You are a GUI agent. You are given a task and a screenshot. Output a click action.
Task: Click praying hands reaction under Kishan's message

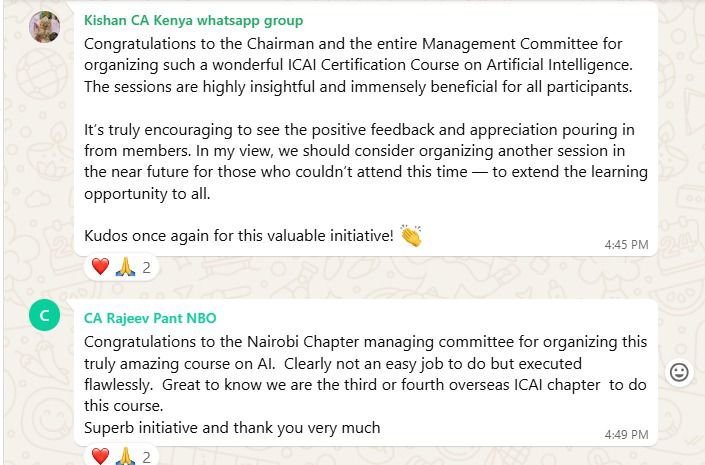pos(125,267)
